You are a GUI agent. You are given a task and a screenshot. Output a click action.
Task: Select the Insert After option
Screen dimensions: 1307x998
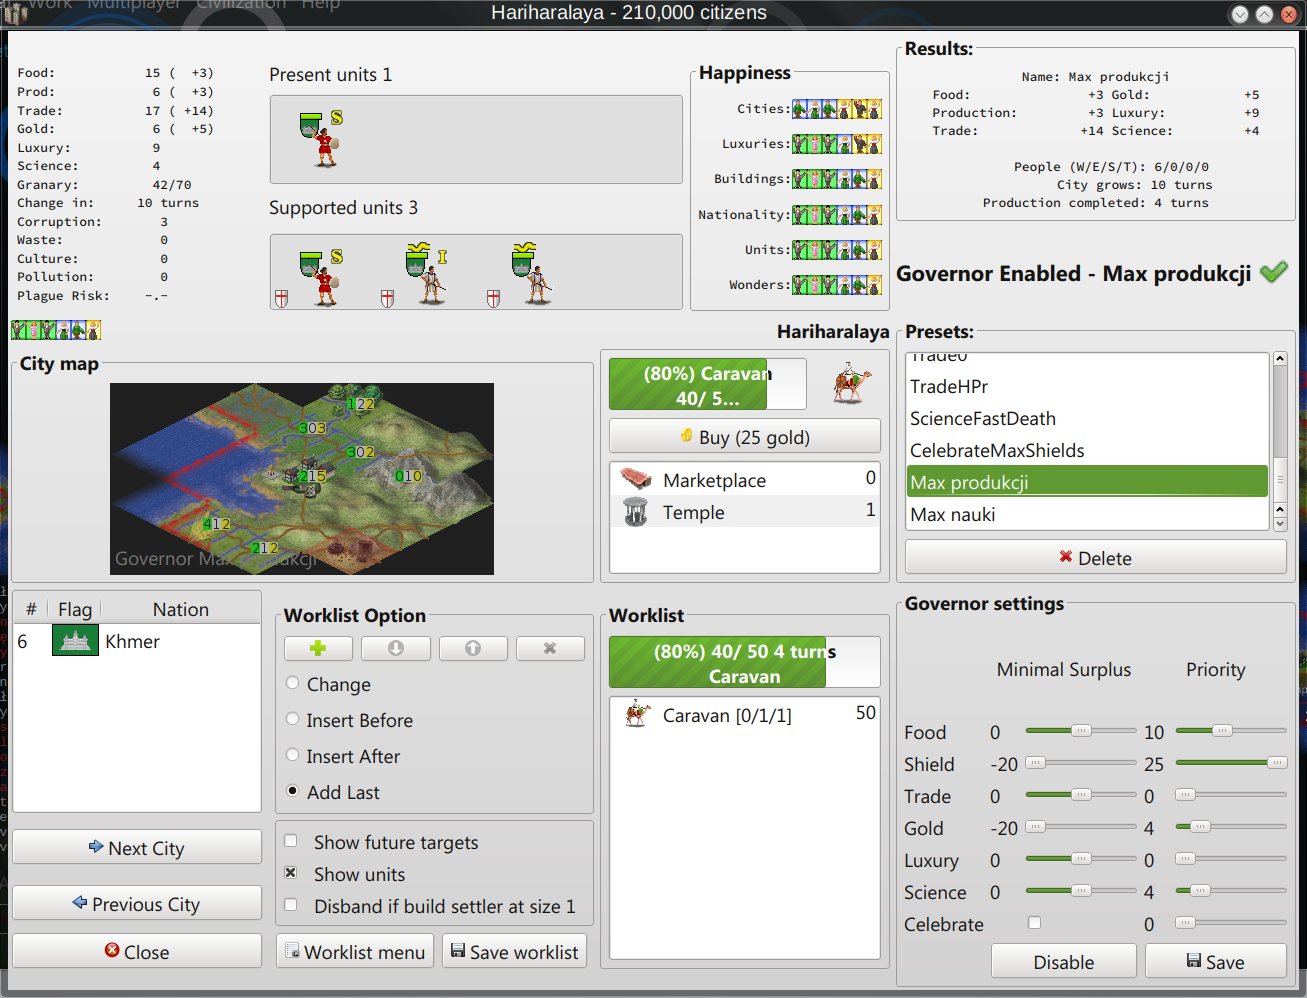coord(292,755)
